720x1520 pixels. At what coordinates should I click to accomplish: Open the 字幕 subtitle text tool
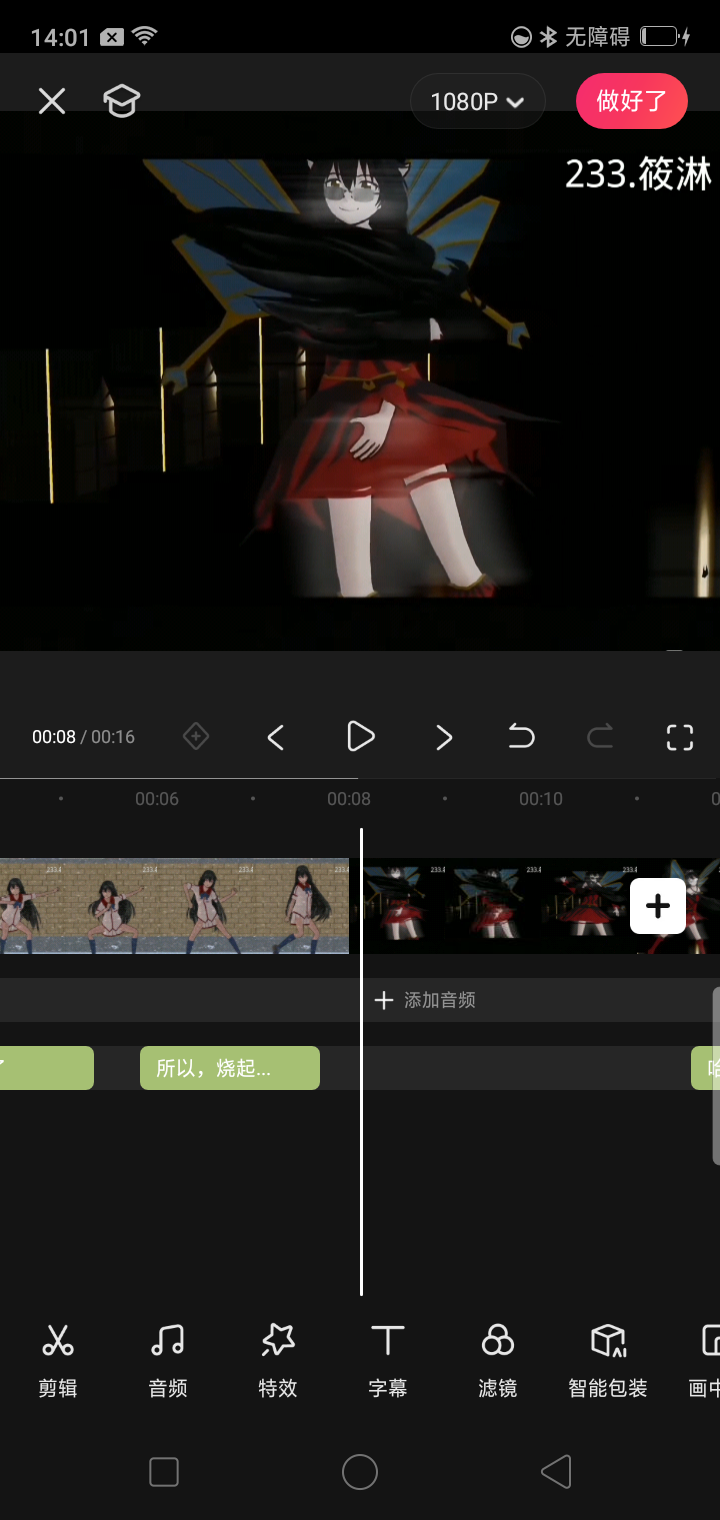pyautogui.click(x=388, y=1358)
